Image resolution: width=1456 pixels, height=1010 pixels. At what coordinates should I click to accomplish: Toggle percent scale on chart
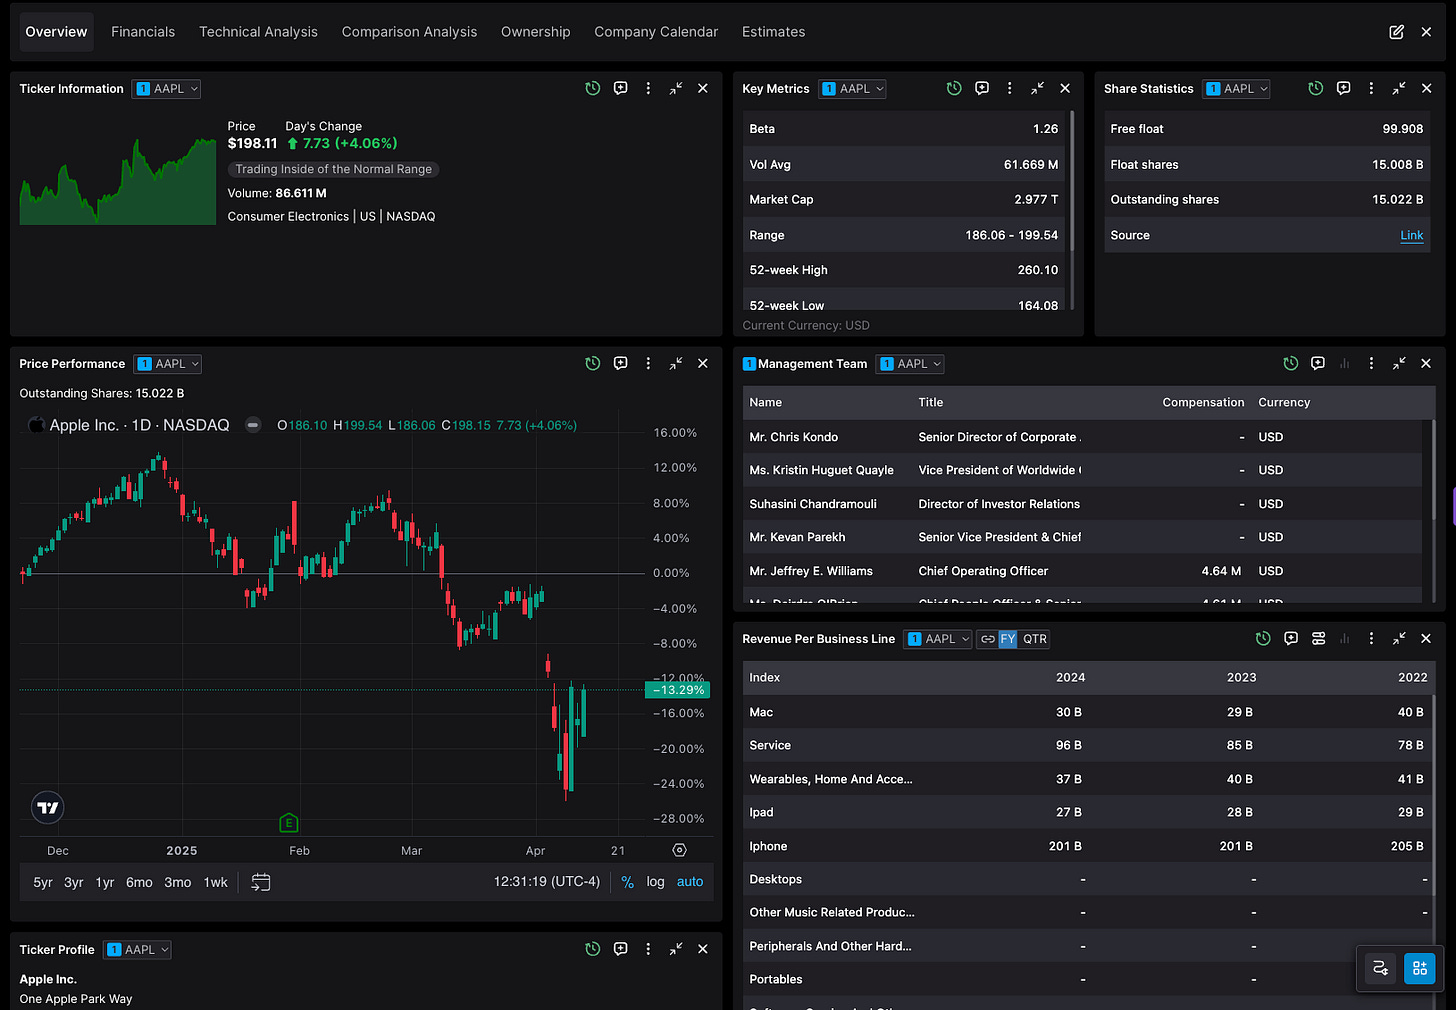tap(628, 882)
